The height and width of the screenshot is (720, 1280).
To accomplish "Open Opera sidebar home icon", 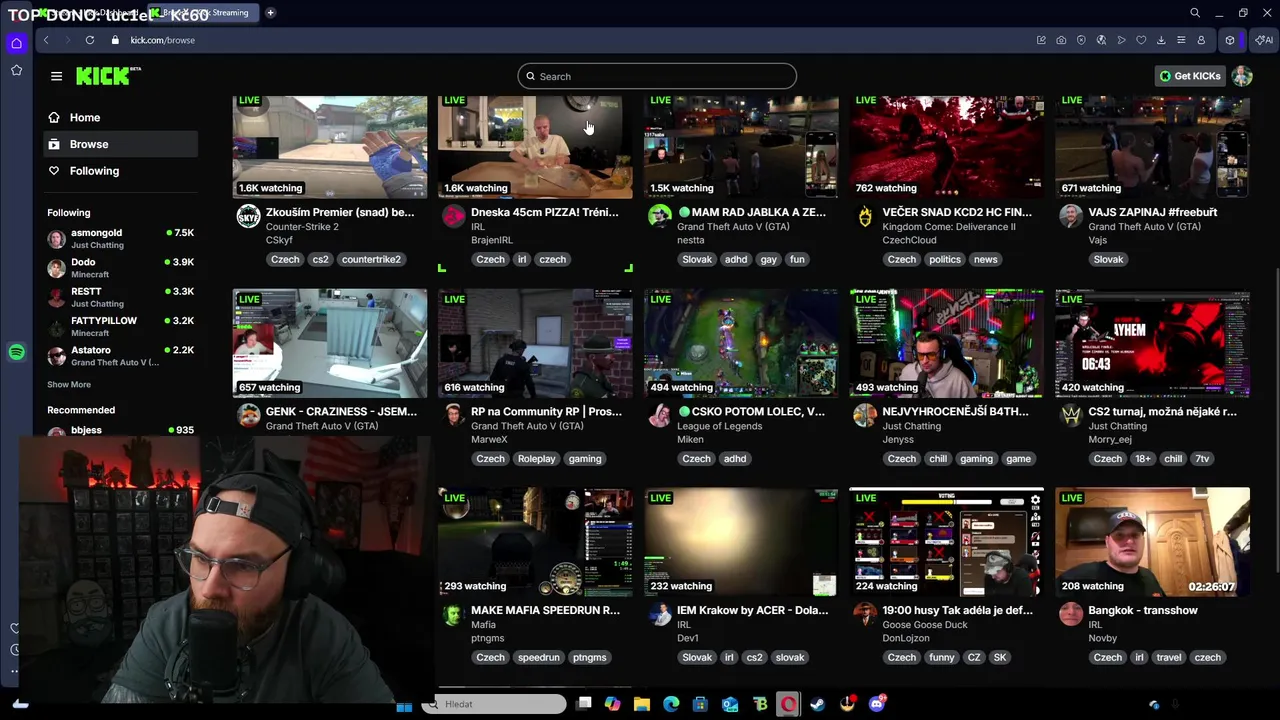I will coord(16,43).
